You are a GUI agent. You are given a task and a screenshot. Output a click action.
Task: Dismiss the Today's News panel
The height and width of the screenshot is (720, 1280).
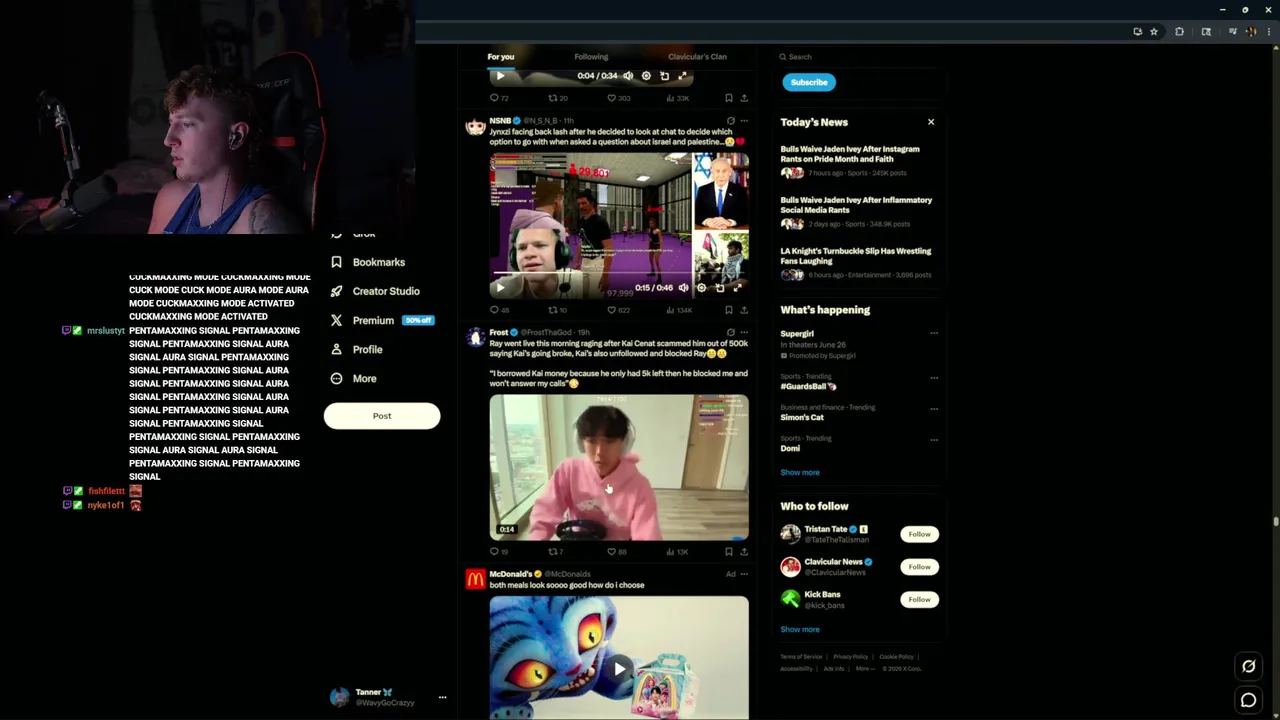[x=931, y=122]
